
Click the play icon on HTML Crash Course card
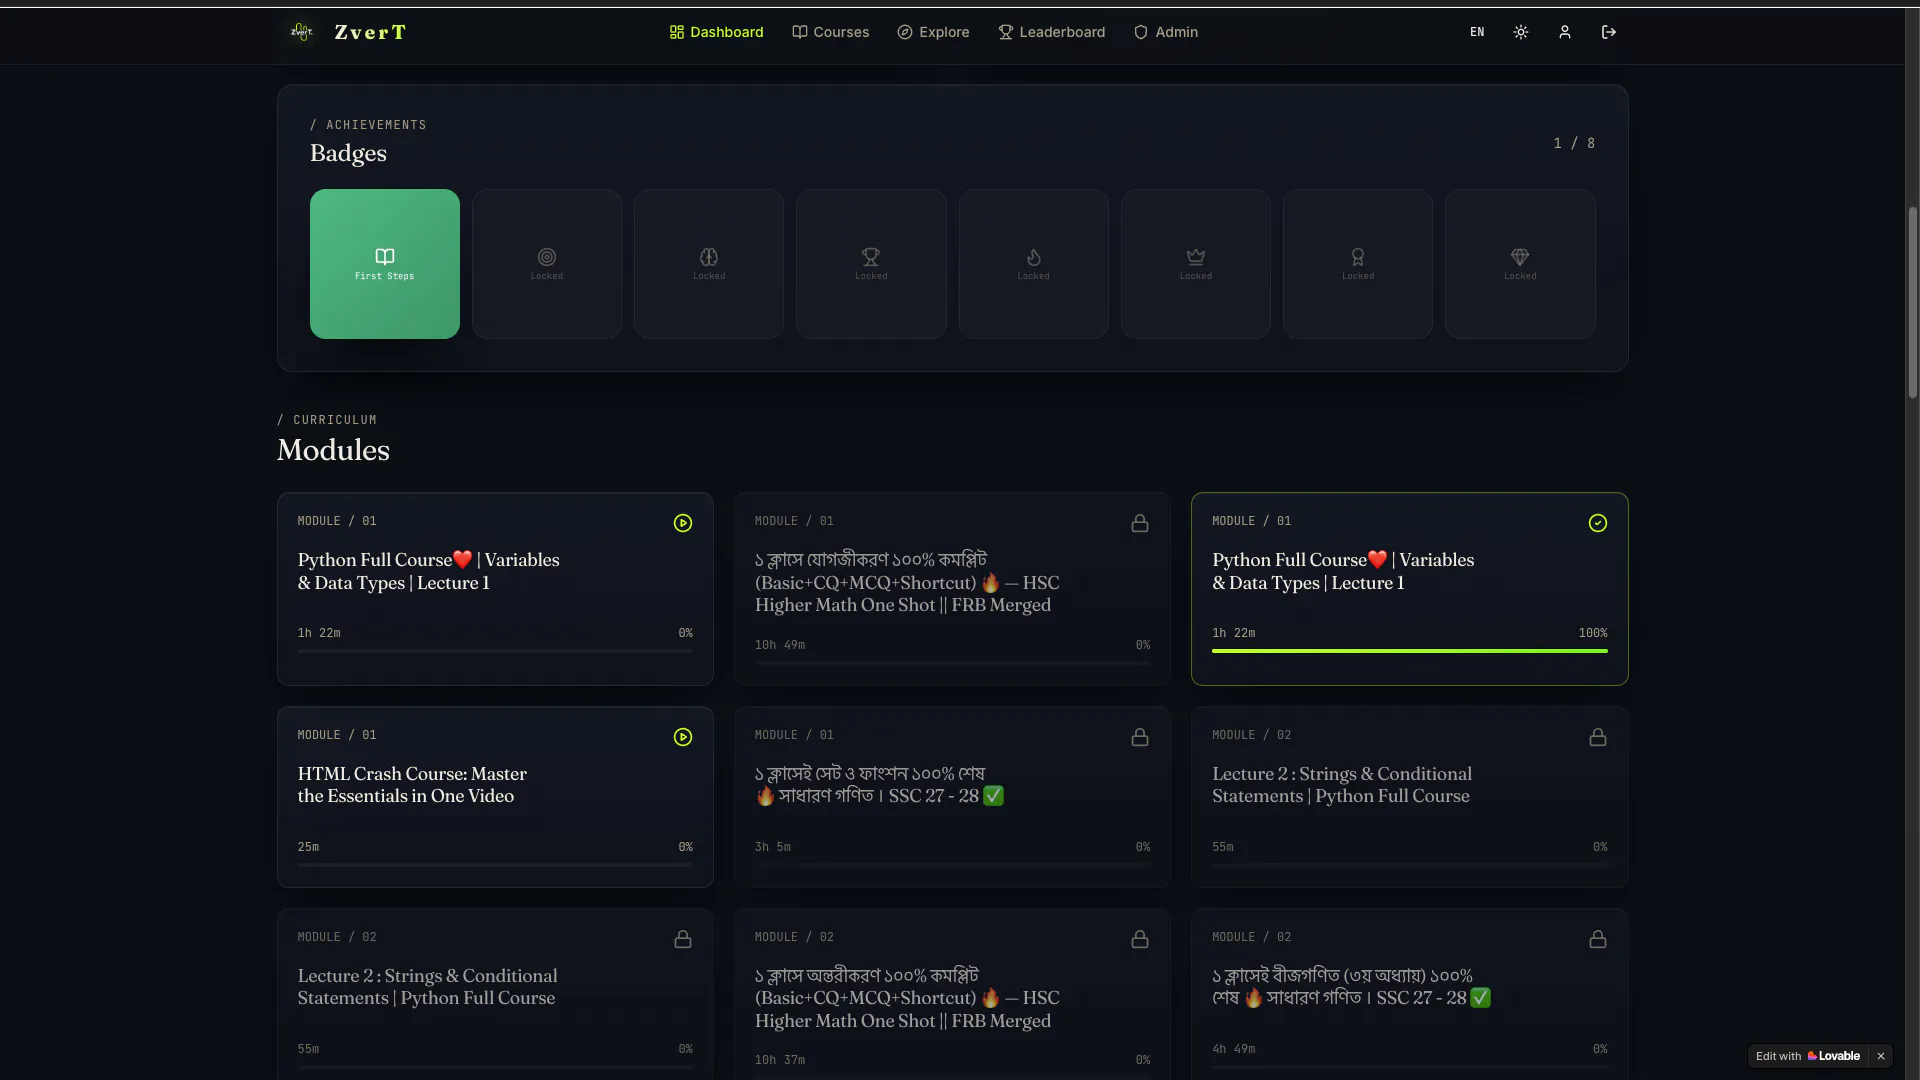click(683, 737)
